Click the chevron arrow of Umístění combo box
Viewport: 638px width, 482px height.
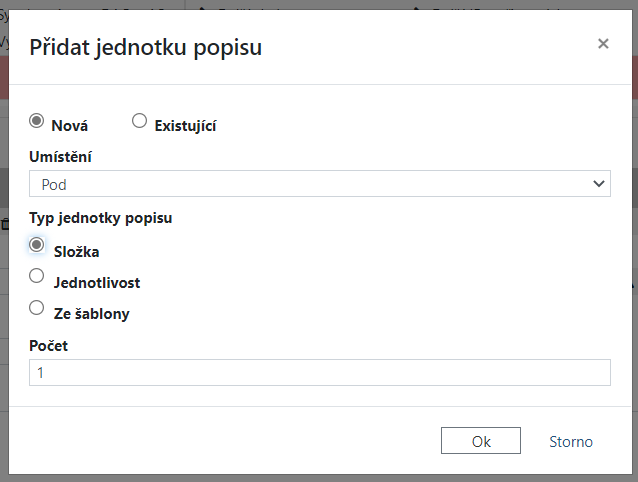(598, 184)
